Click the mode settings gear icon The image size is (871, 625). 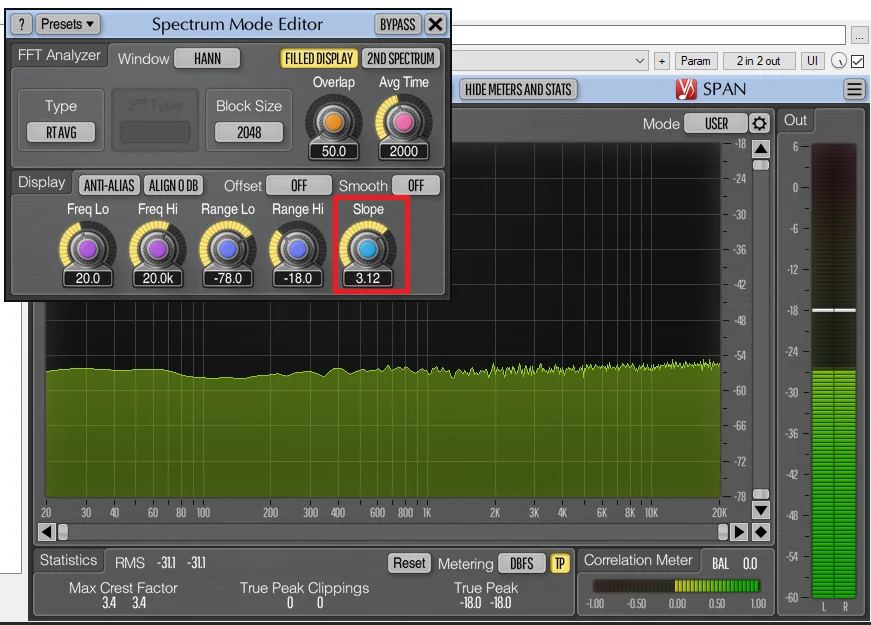click(760, 124)
